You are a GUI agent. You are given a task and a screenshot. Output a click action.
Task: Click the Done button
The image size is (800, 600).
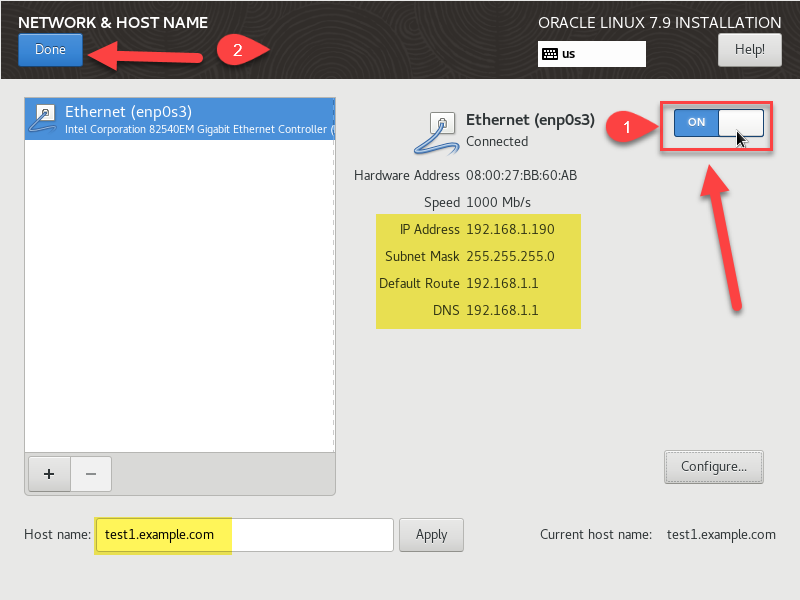click(50, 50)
